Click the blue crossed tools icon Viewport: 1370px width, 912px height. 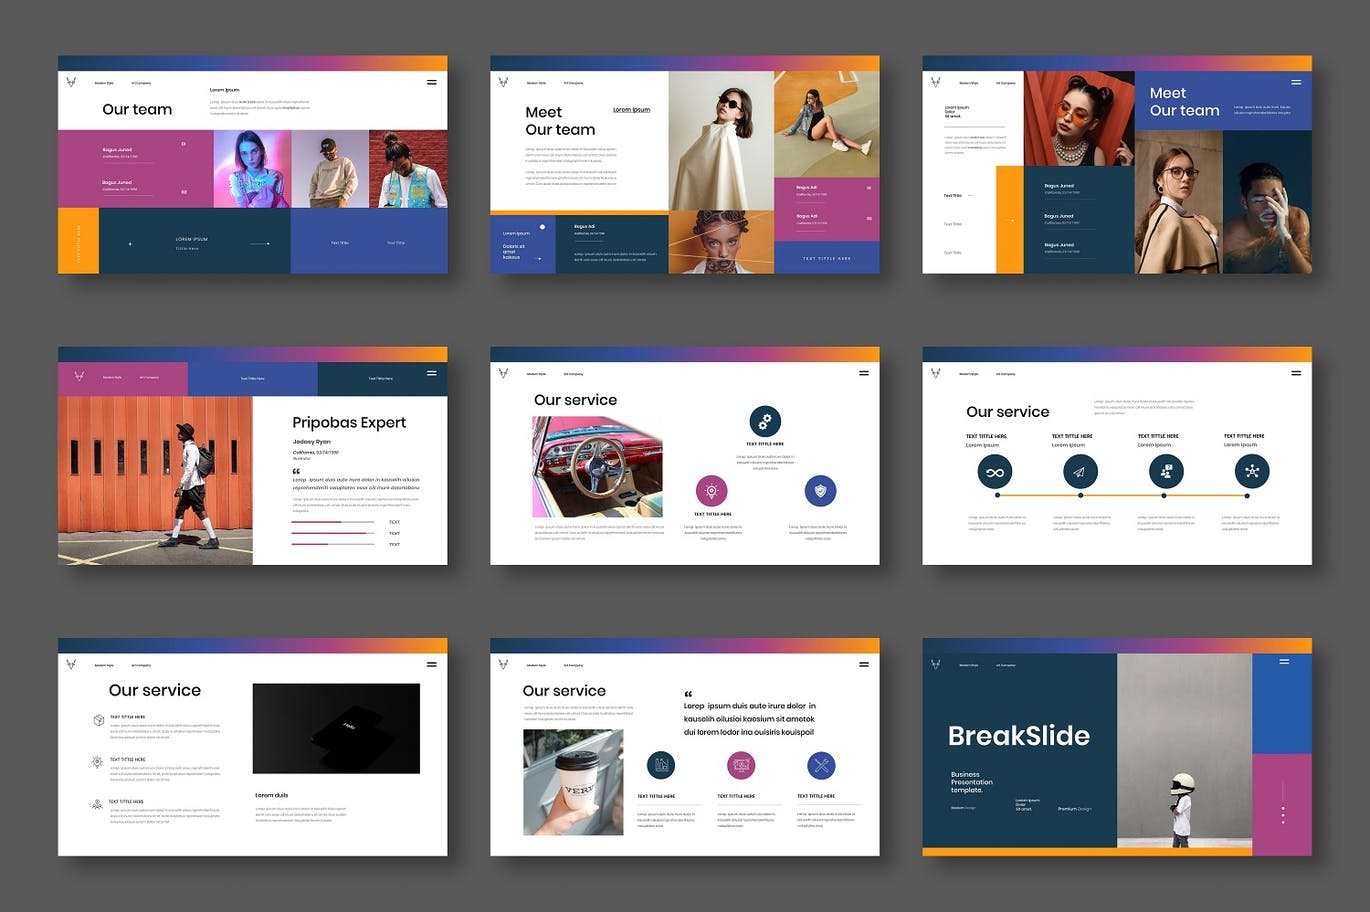pos(820,766)
